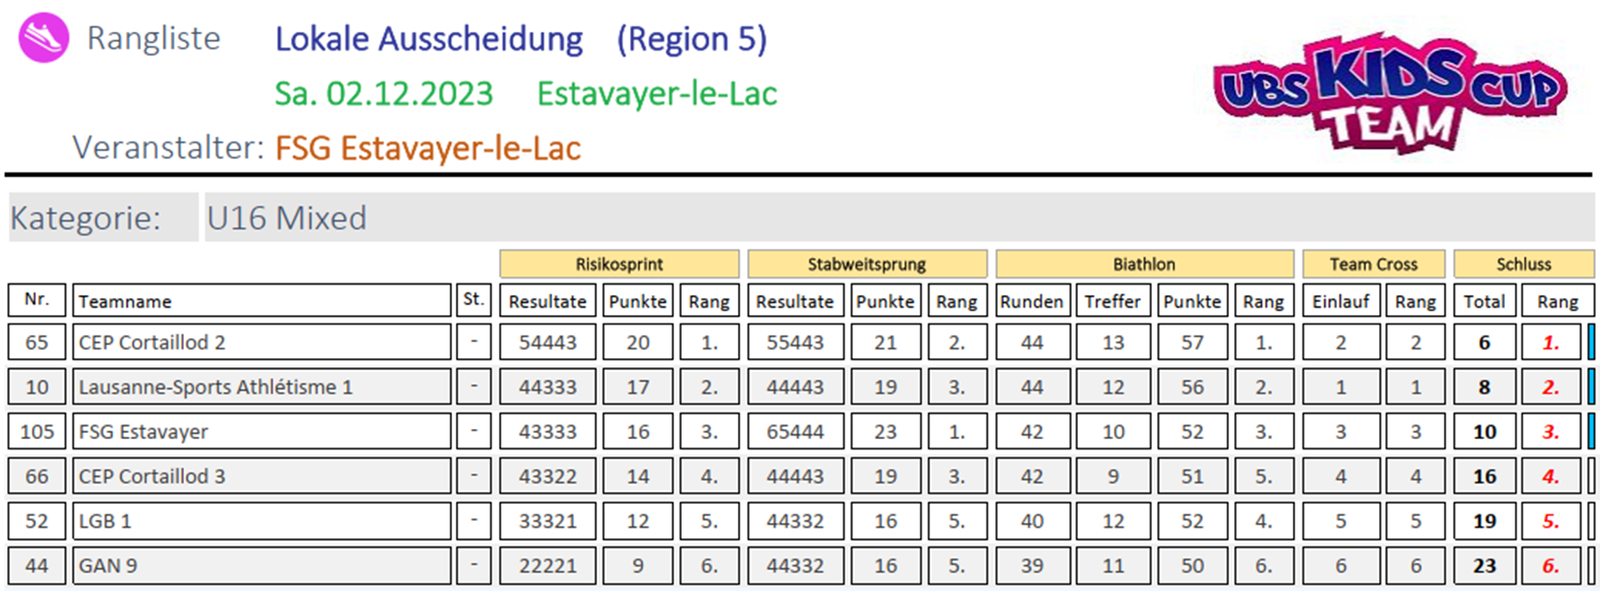Click the Treffer column header
This screenshot has height=591, width=1600.
point(1112,301)
